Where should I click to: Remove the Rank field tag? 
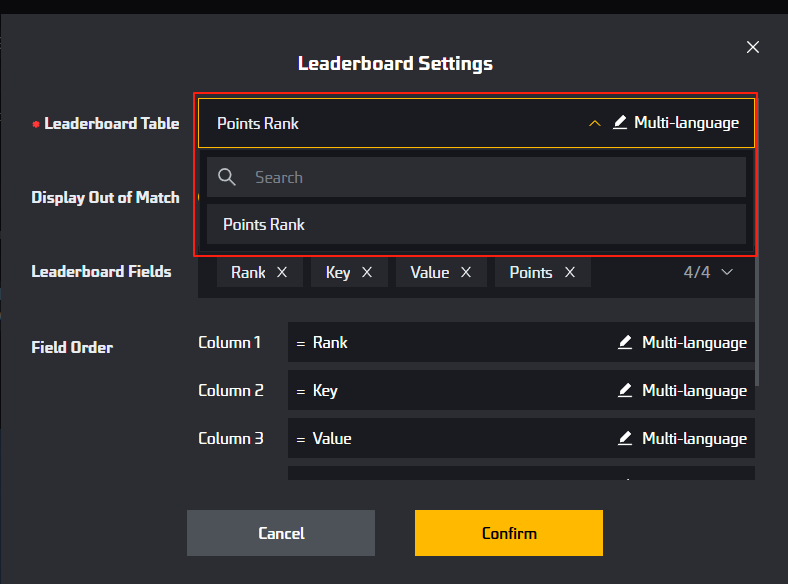(x=282, y=272)
